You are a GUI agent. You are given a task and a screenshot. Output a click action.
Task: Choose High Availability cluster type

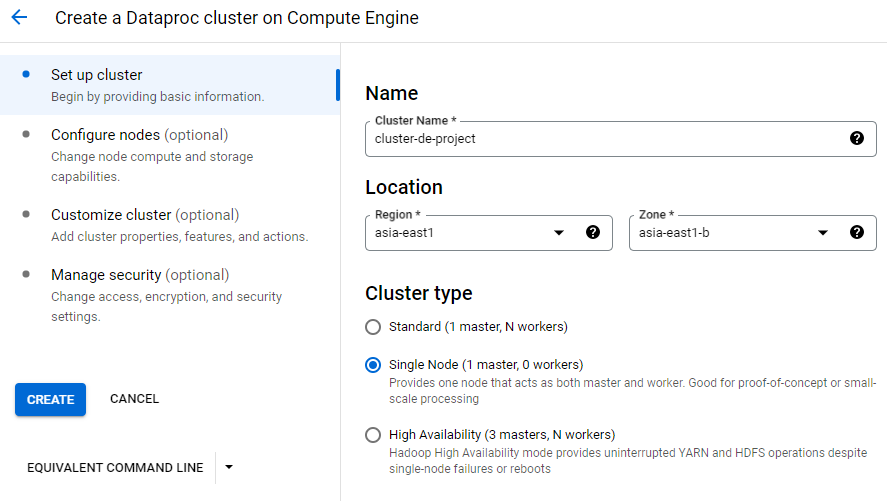(x=373, y=435)
